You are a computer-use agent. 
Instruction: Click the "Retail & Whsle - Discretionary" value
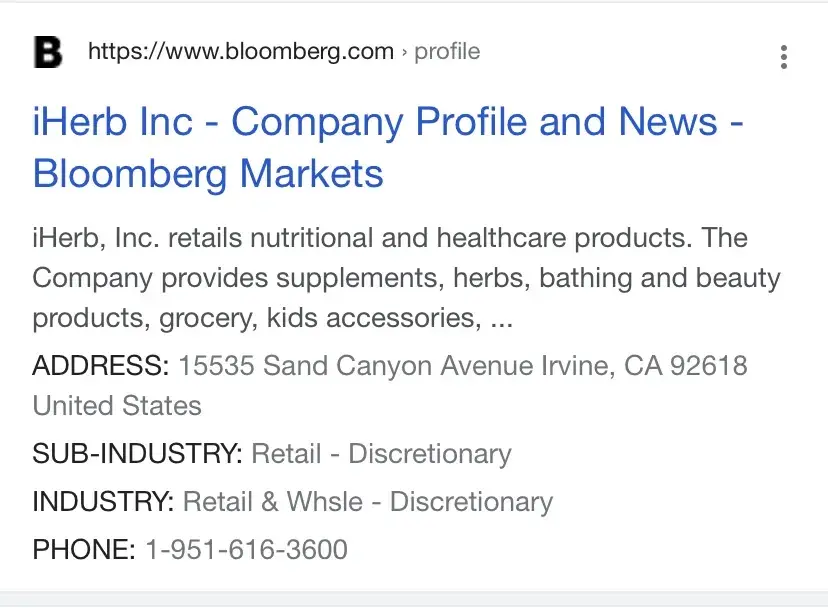click(368, 502)
